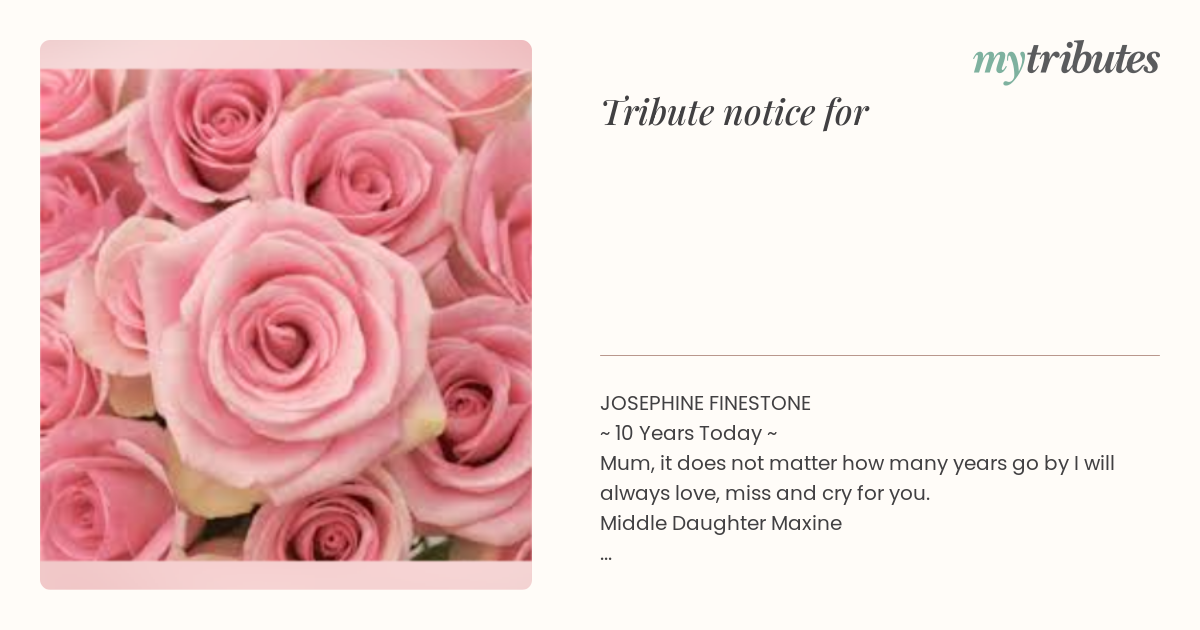Click the pale pink band below the photo
The height and width of the screenshot is (630, 1200).
[x=286, y=575]
